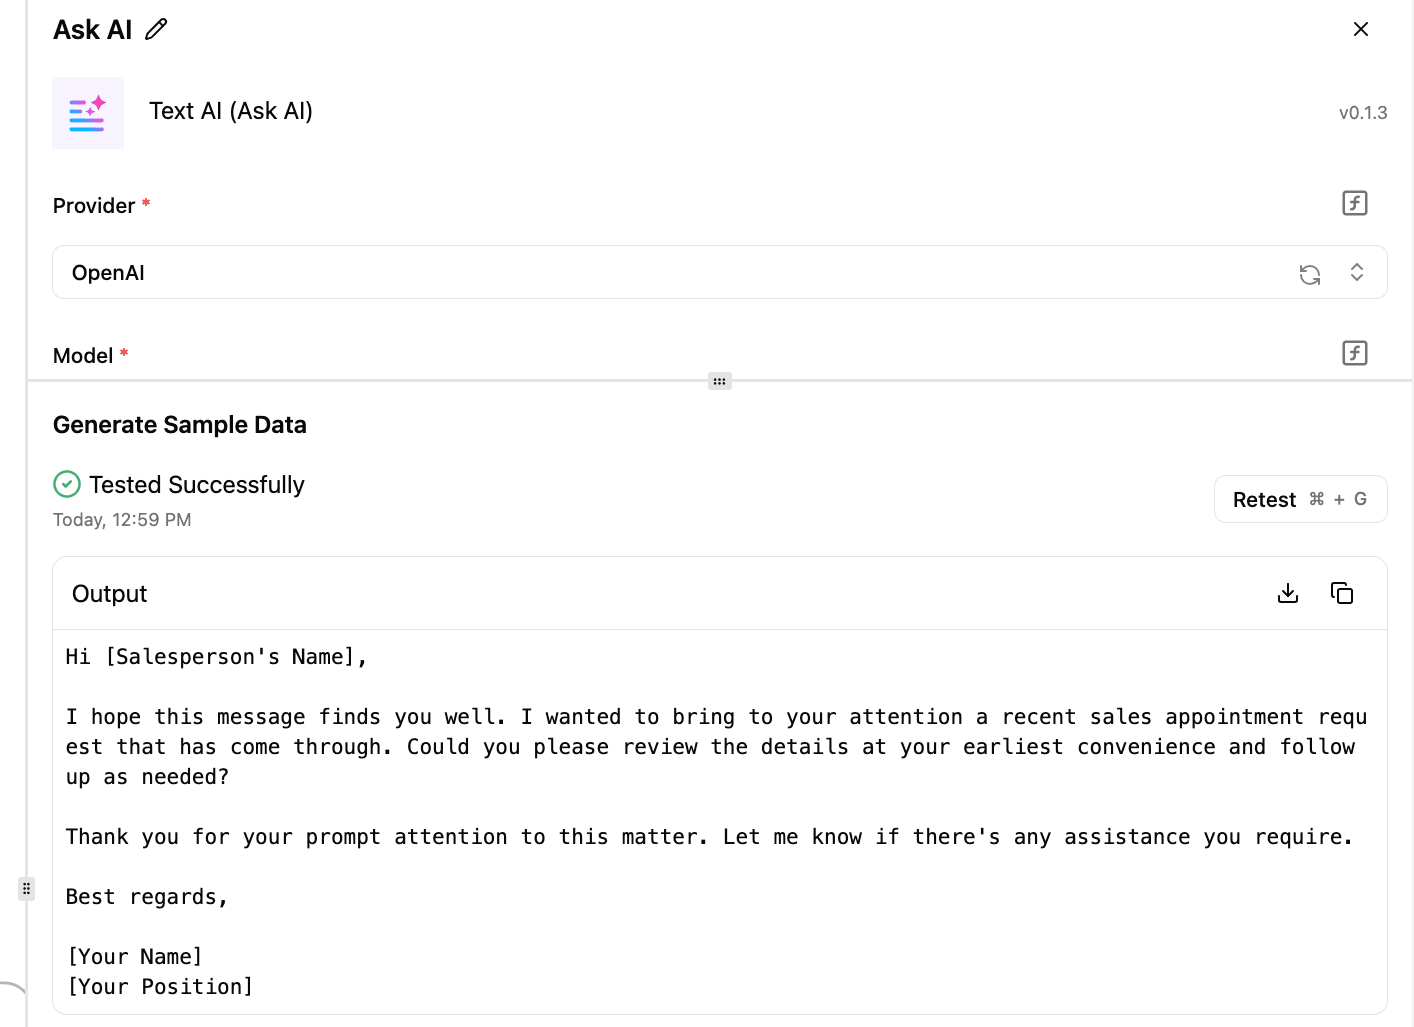Toggle dynamic value for Model field
The width and height of the screenshot is (1414, 1027).
[1354, 353]
